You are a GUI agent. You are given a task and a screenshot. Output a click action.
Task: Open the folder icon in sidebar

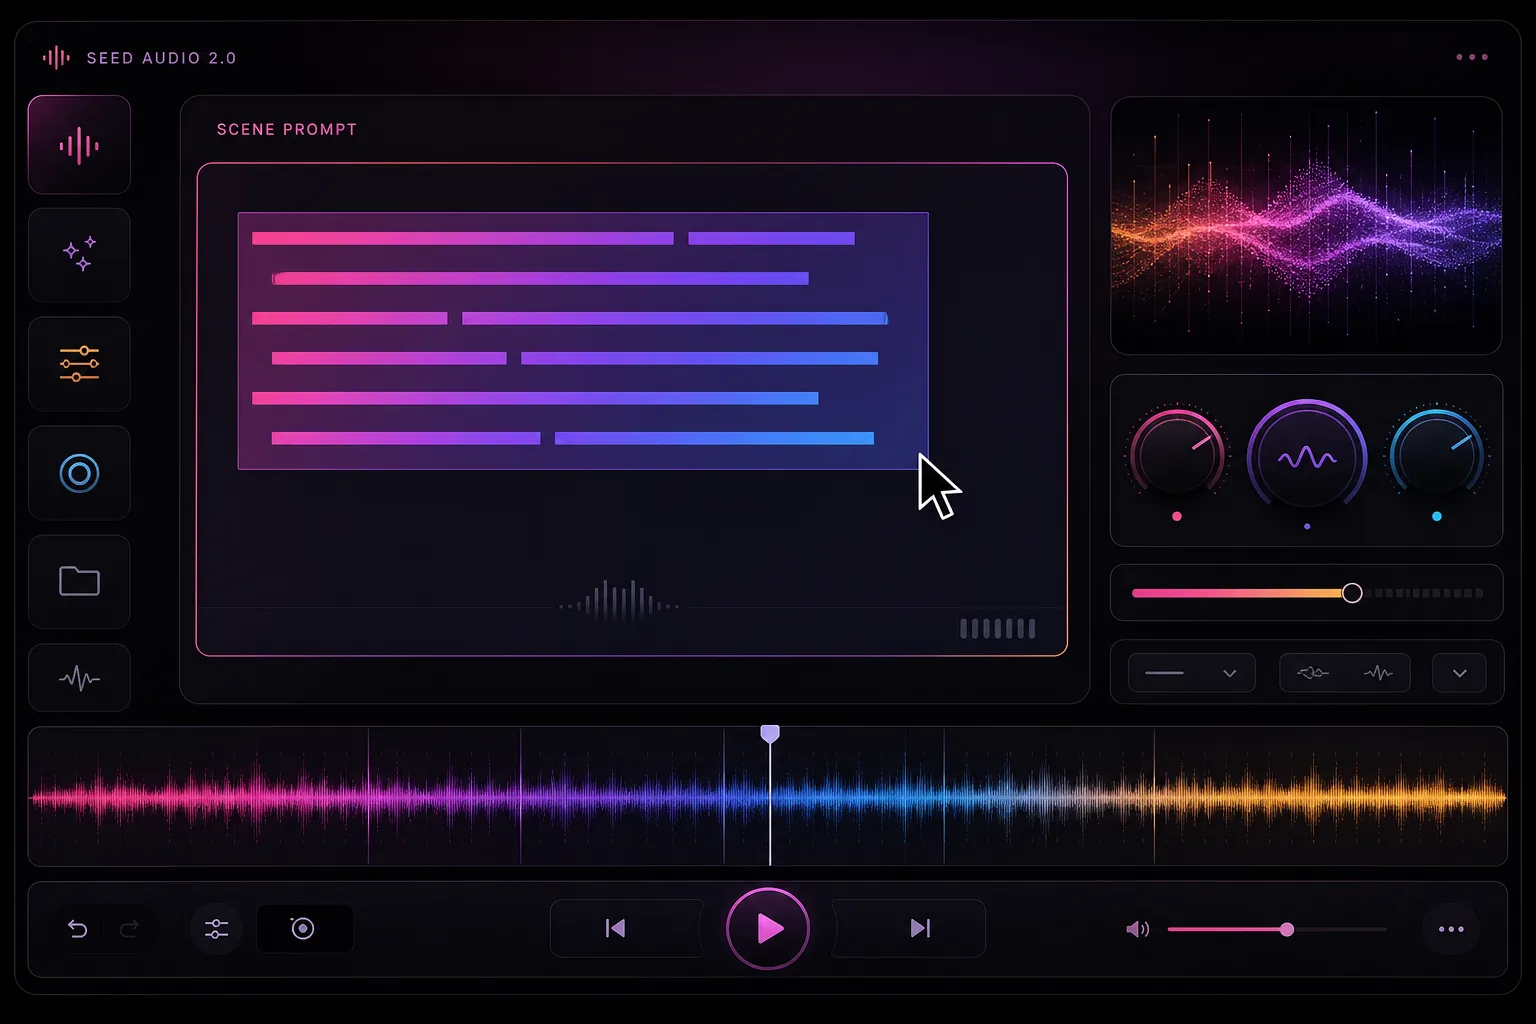click(x=79, y=581)
